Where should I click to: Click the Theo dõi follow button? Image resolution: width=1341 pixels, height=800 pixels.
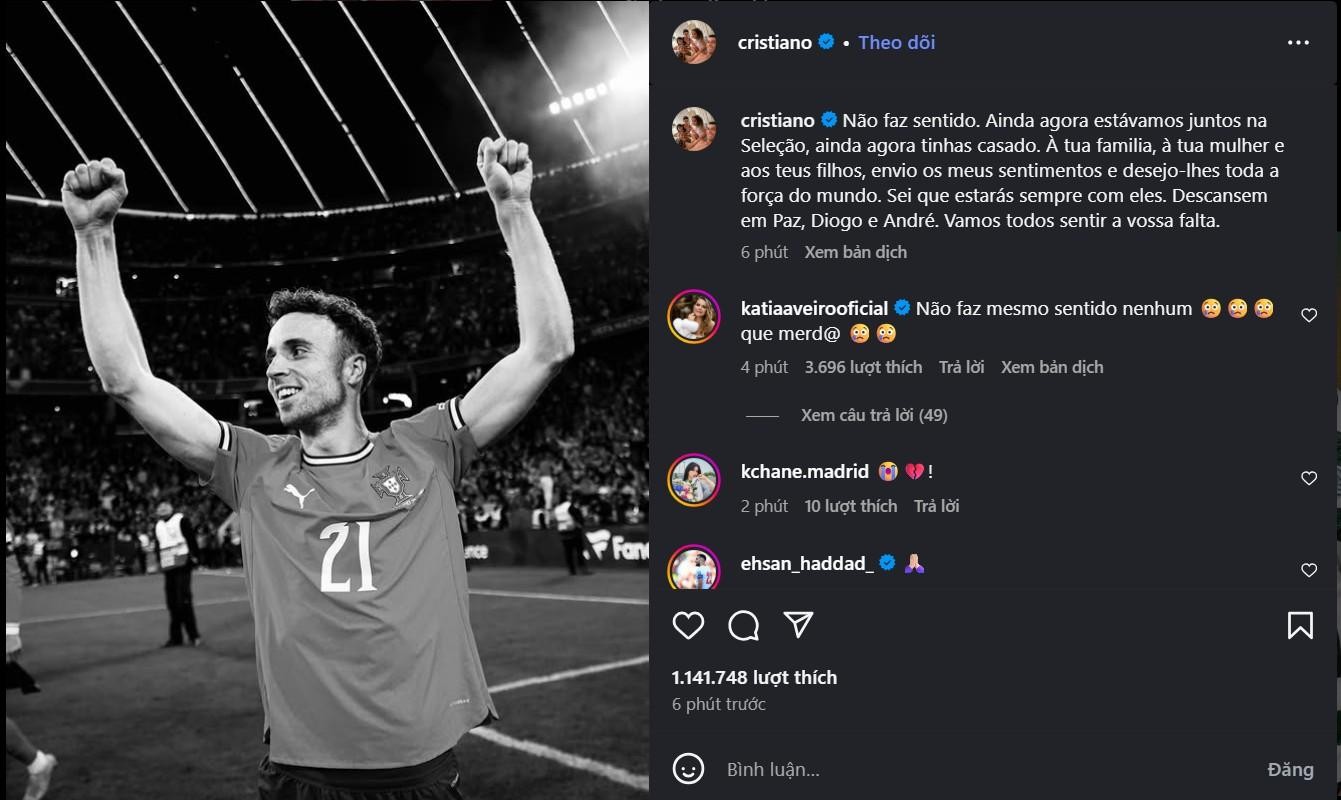(x=896, y=43)
